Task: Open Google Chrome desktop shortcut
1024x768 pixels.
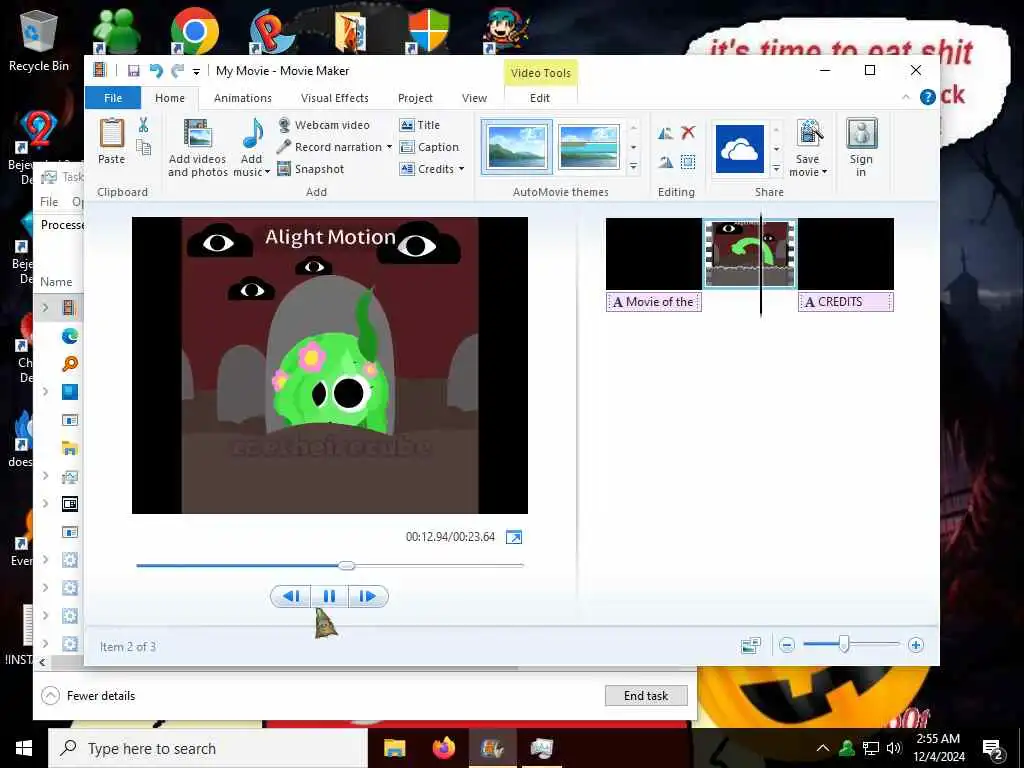Action: (195, 31)
